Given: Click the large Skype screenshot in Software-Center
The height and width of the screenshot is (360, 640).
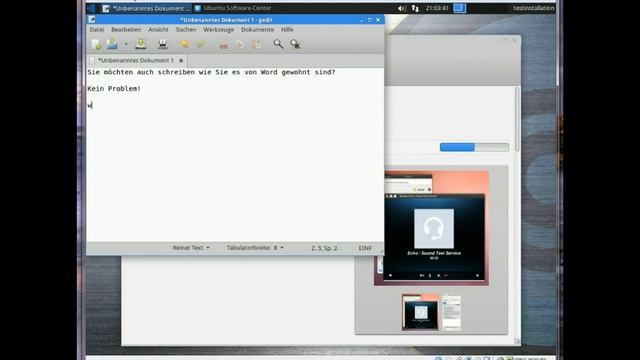Looking at the screenshot, I should [x=431, y=228].
